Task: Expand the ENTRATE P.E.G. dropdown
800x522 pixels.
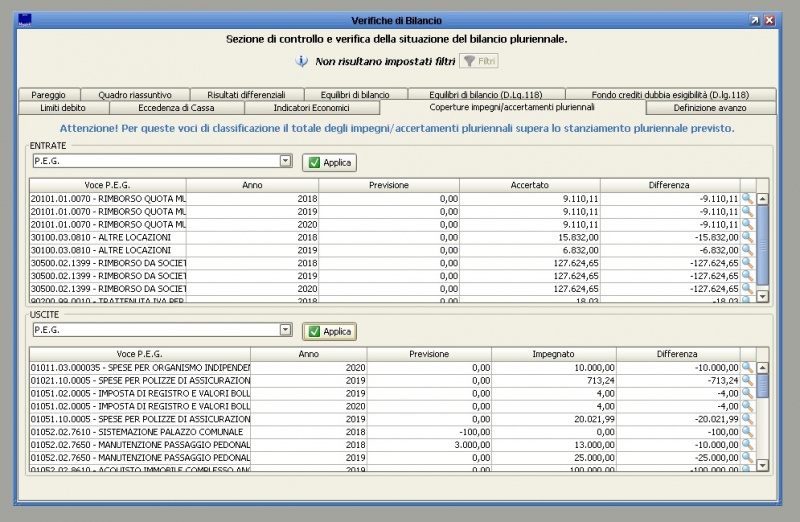Action: [285, 160]
